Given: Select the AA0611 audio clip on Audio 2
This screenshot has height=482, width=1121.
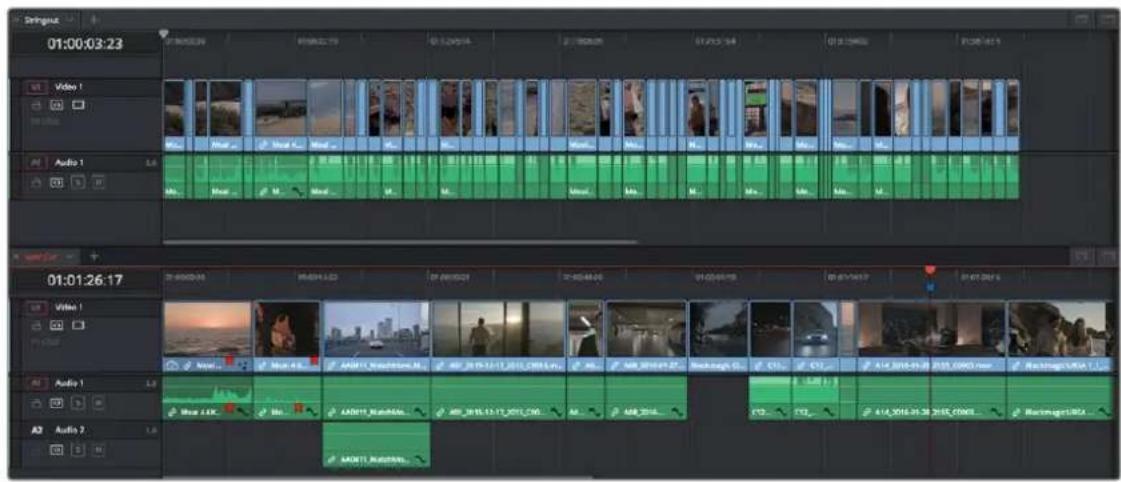Looking at the screenshot, I should pos(377,443).
